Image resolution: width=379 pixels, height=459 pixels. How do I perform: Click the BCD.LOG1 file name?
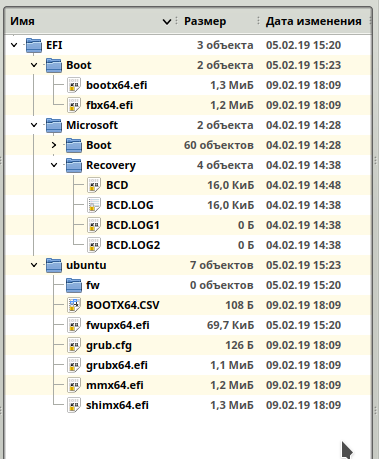[133, 225]
